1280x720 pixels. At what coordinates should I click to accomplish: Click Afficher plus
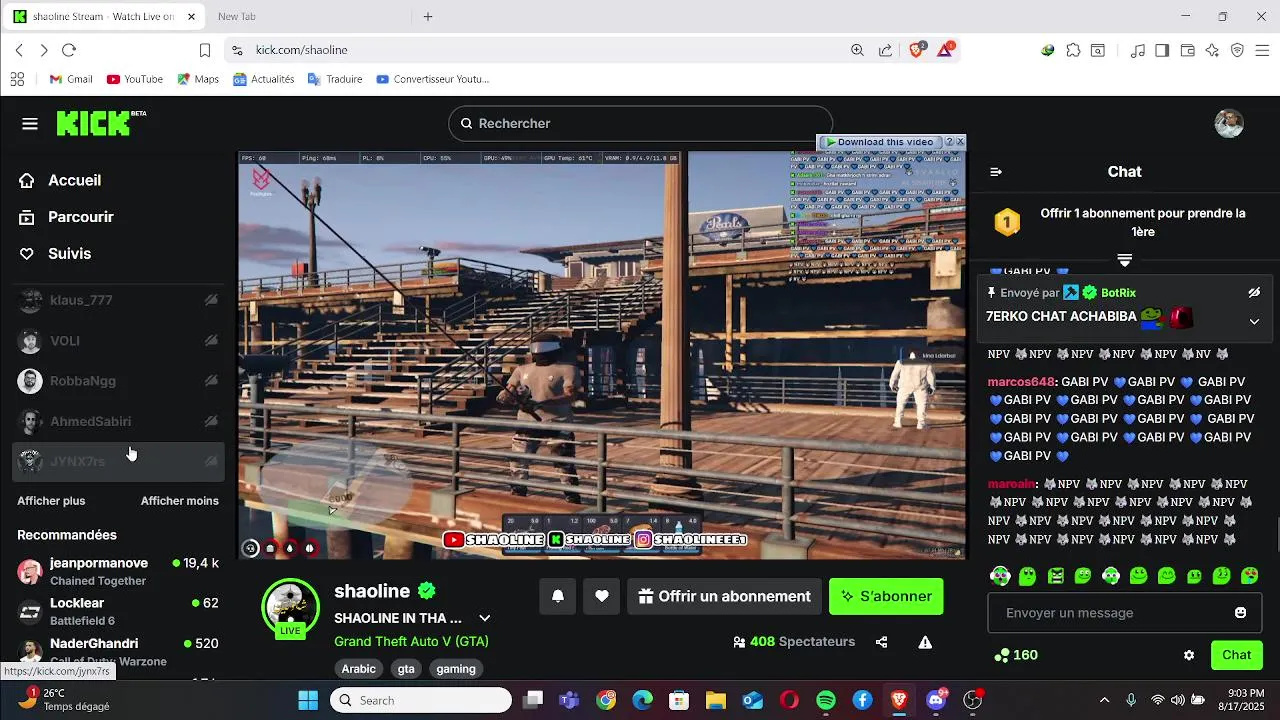coord(51,501)
